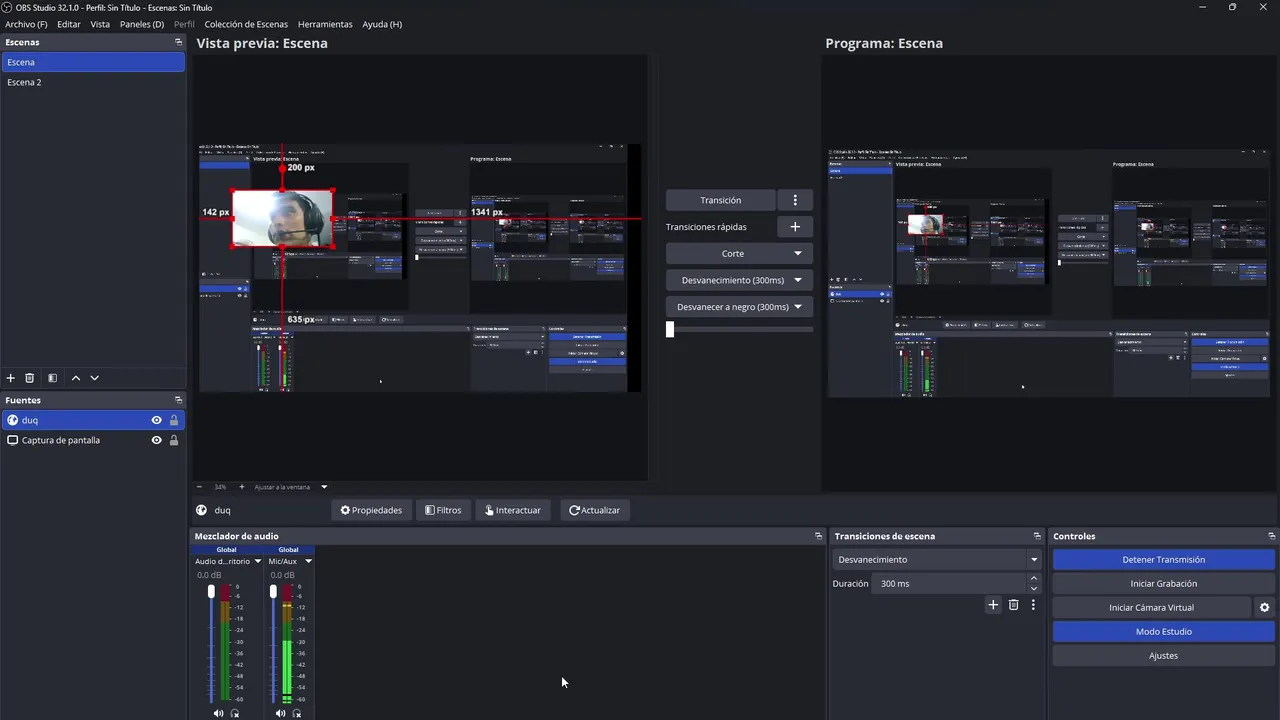Click Detener Transmisión button

(1163, 559)
